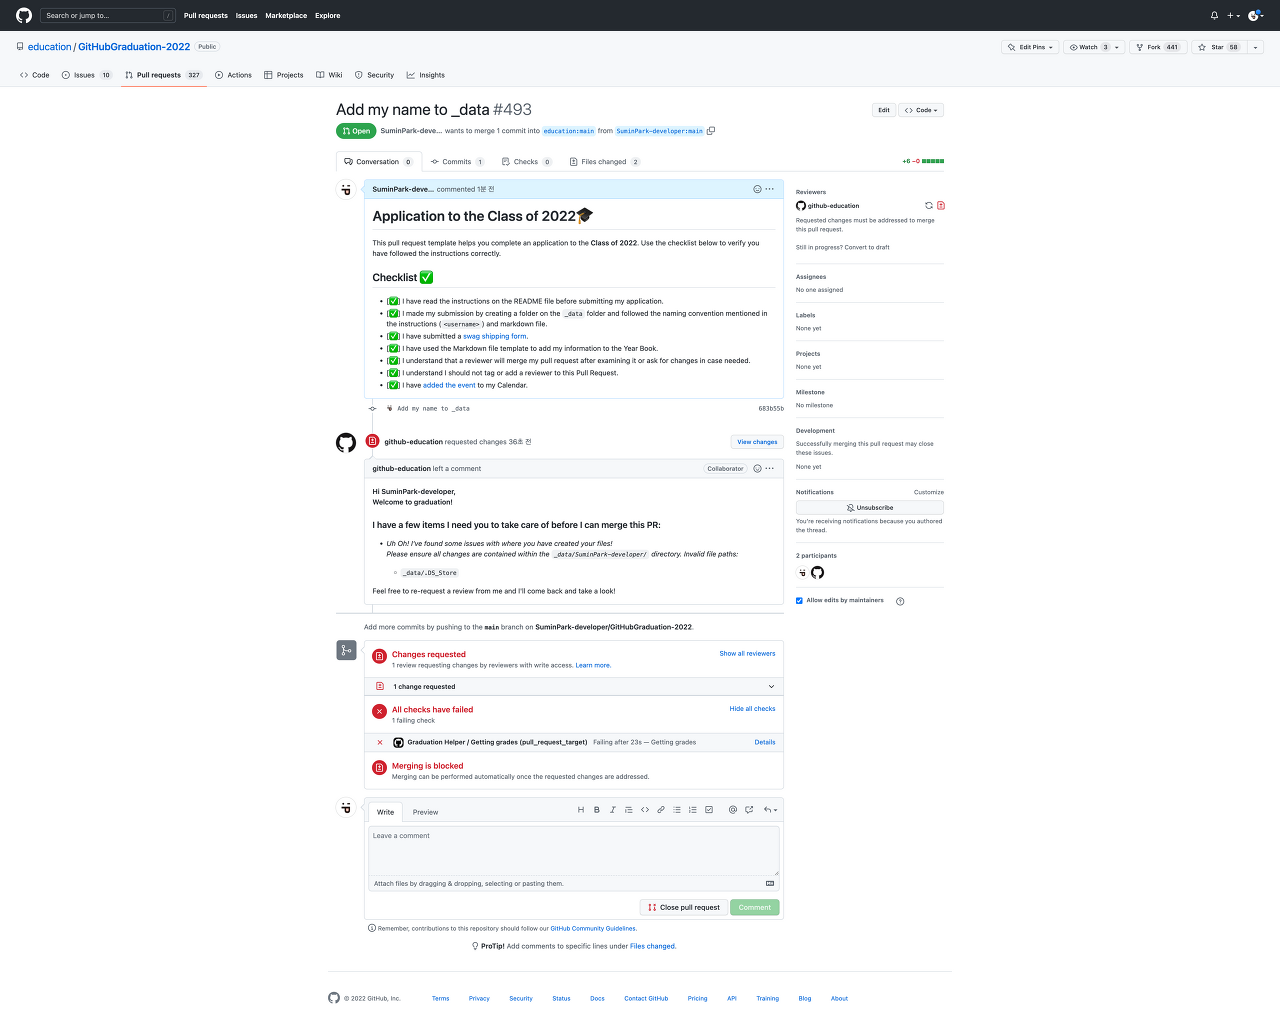Focus the Search or jump to field
The height and width of the screenshot is (1029, 1280).
[x=108, y=15]
